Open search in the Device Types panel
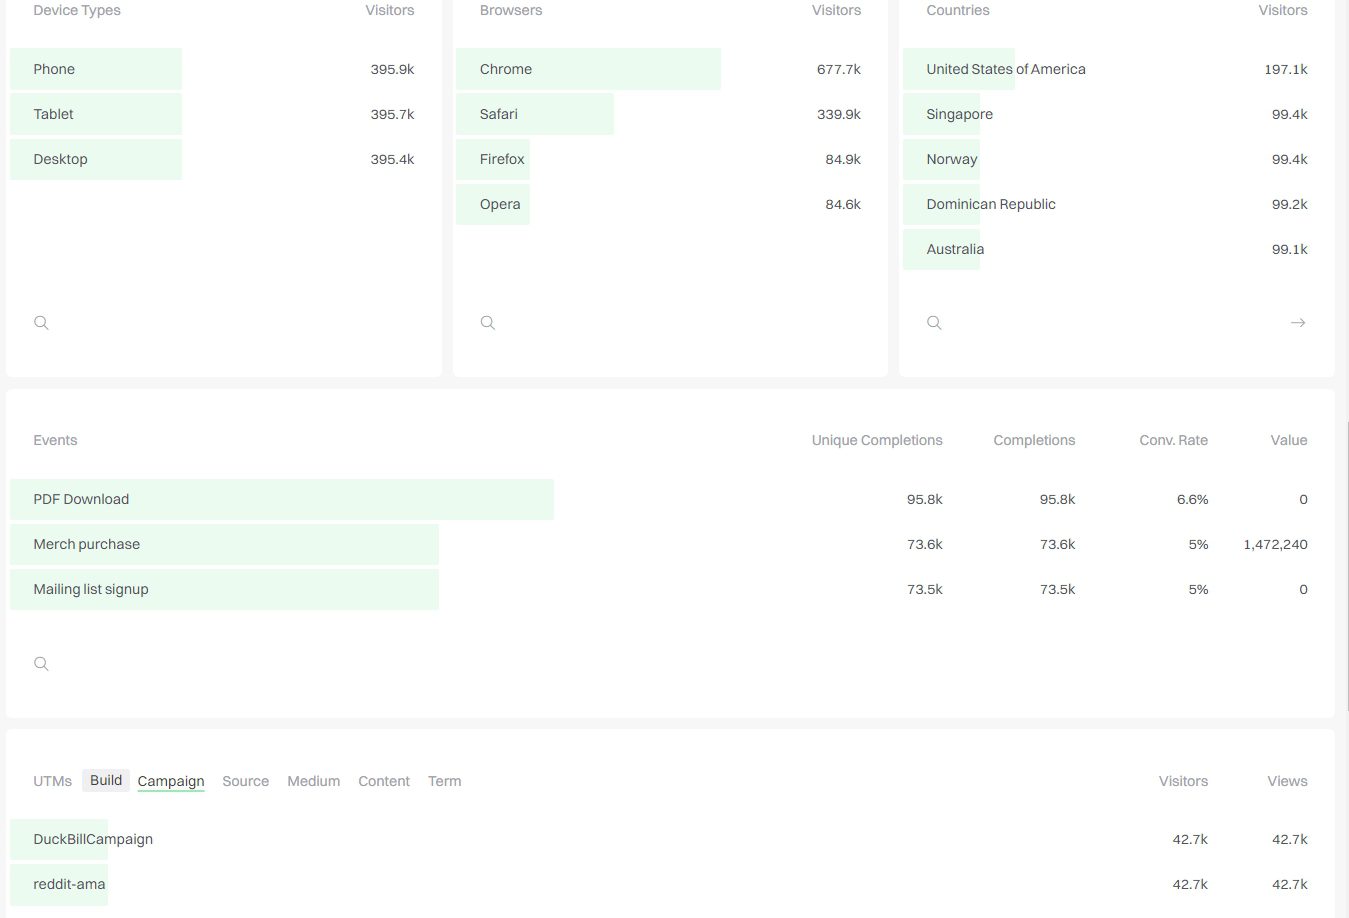 click(x=41, y=323)
